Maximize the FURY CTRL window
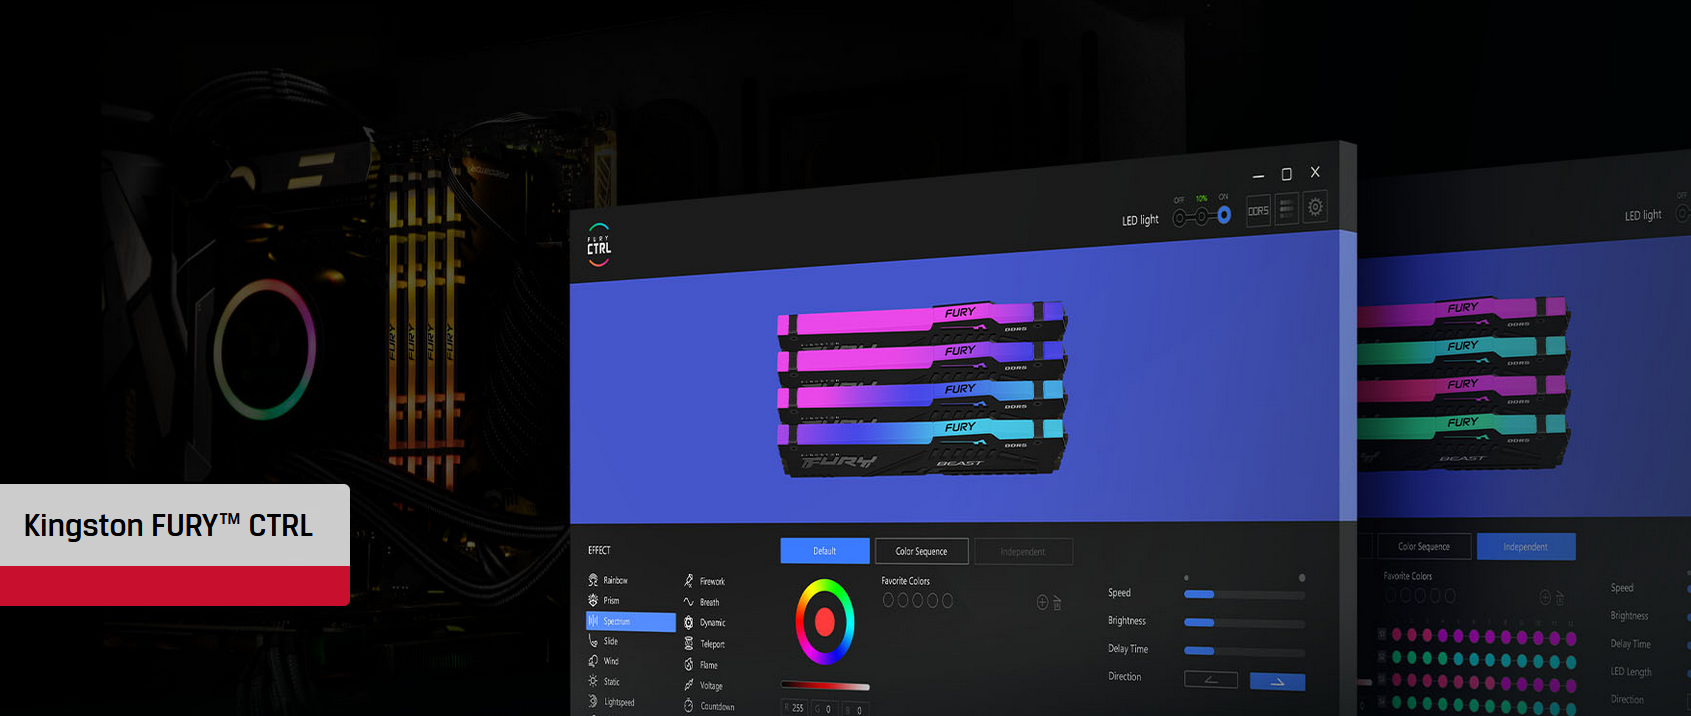Viewport: 1691px width, 716px height. pos(1287,174)
